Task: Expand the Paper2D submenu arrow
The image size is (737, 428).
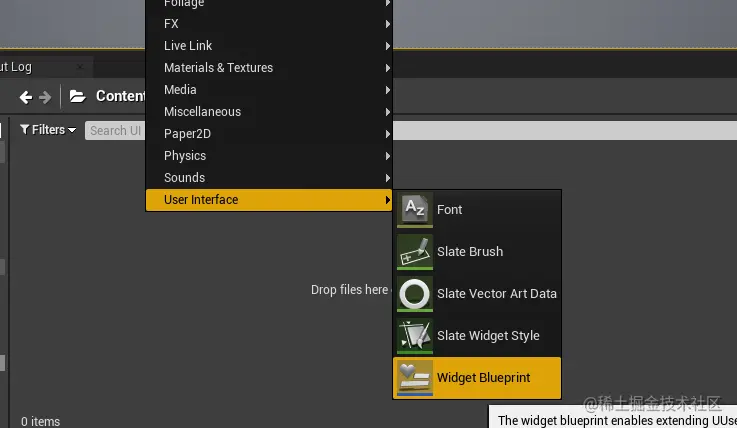Action: point(388,134)
